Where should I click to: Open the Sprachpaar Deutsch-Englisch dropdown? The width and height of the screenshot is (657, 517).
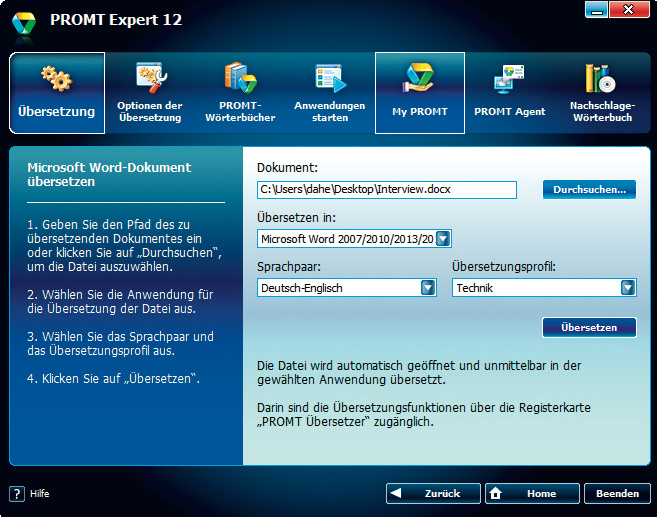[x=428, y=288]
